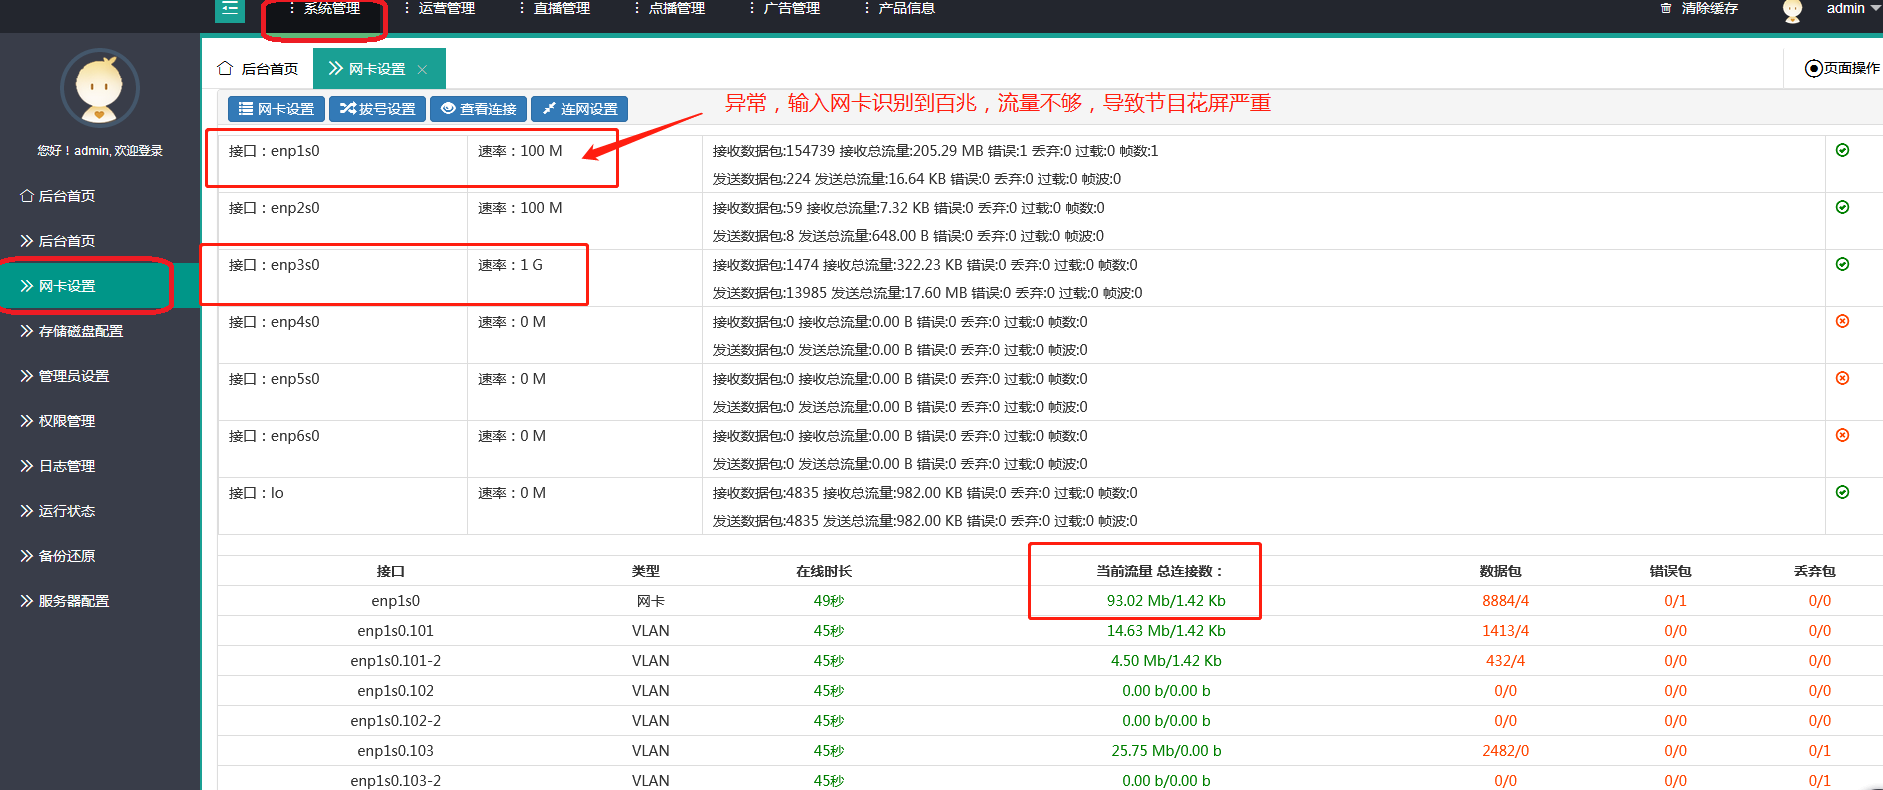This screenshot has width=1883, height=790.
Task: Click the 网卡设置 list toolbar button
Action: click(x=276, y=109)
